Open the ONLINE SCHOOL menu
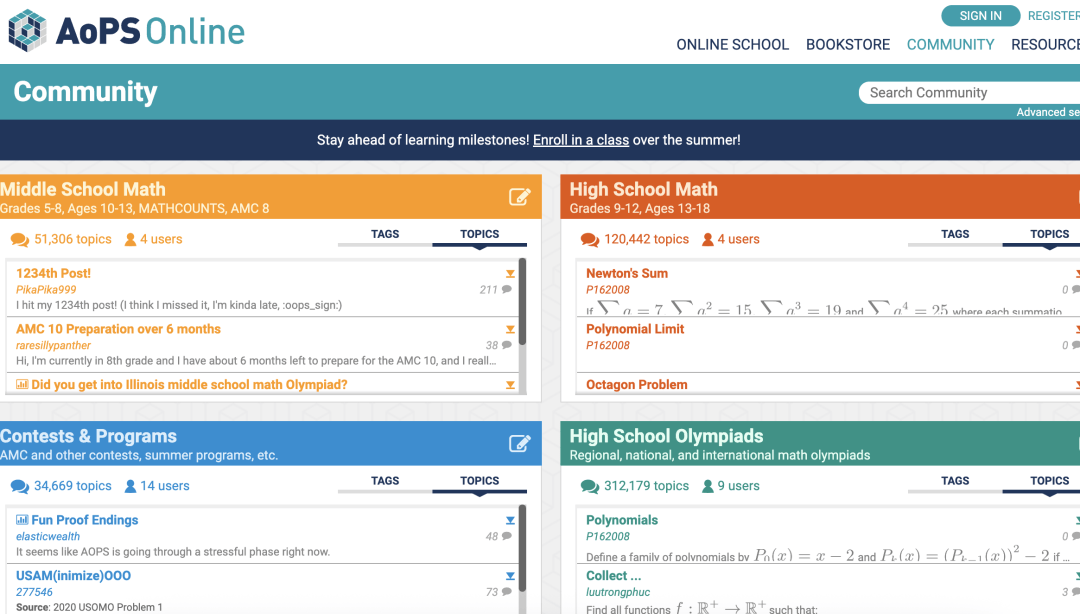 (x=732, y=45)
